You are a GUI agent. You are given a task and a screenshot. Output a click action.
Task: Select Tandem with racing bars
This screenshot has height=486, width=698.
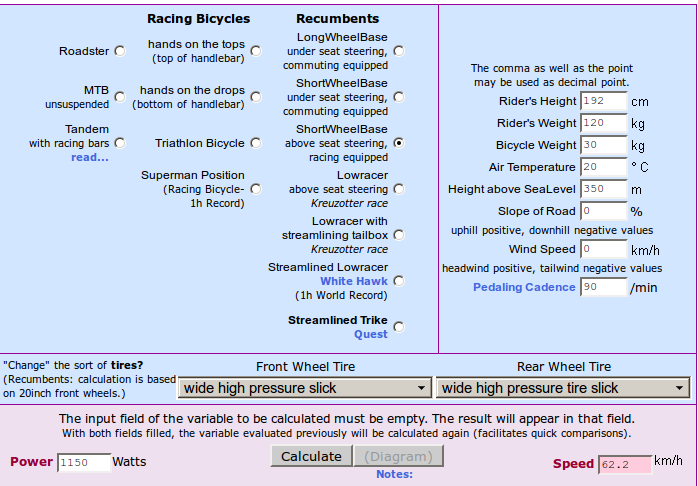(x=120, y=143)
